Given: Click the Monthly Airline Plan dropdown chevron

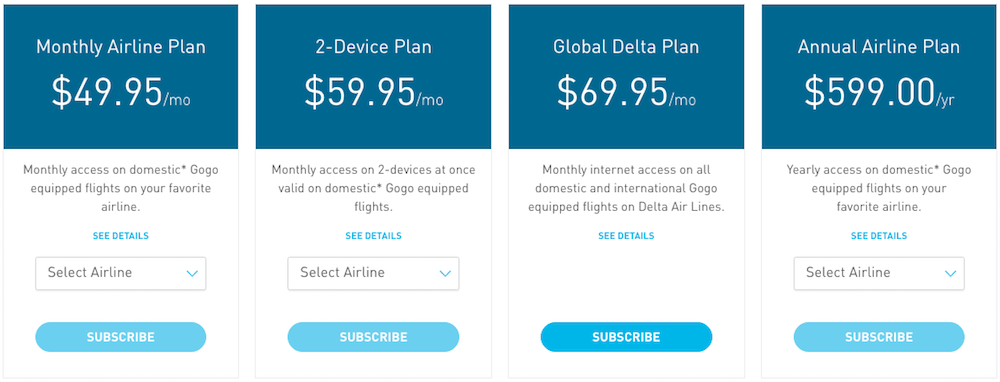Looking at the screenshot, I should tap(192, 274).
